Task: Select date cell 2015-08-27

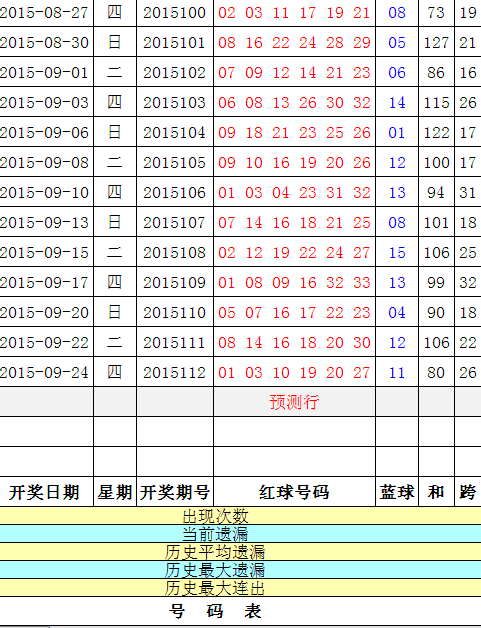Action: pos(46,13)
